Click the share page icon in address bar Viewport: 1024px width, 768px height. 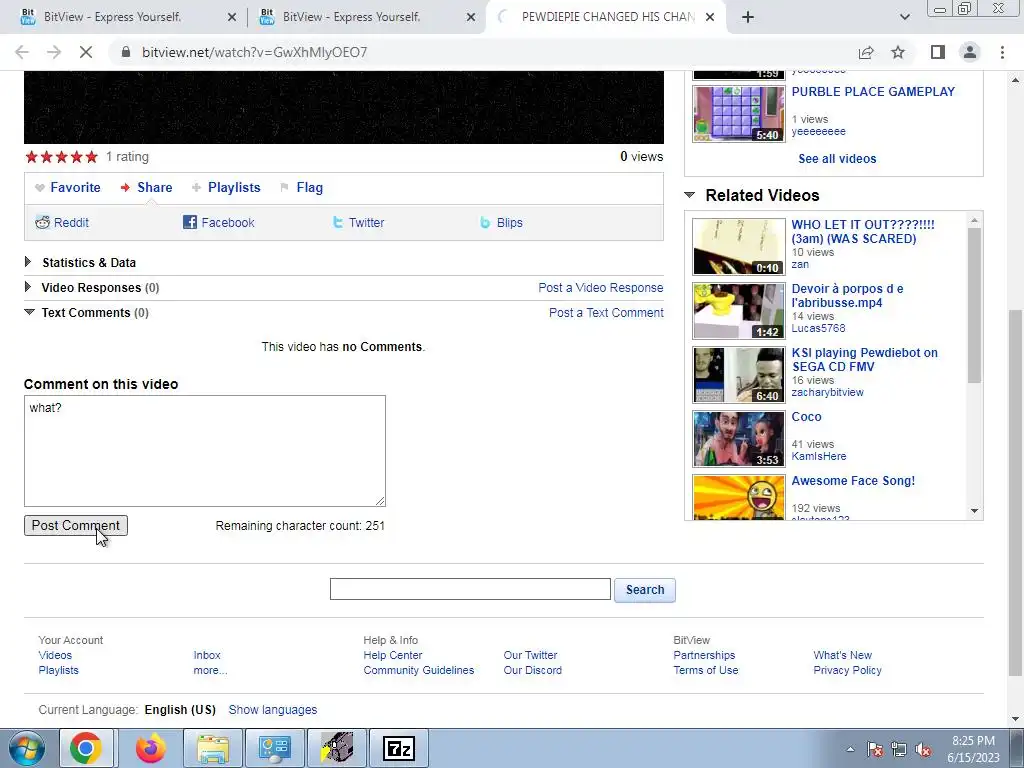pyautogui.click(x=866, y=52)
